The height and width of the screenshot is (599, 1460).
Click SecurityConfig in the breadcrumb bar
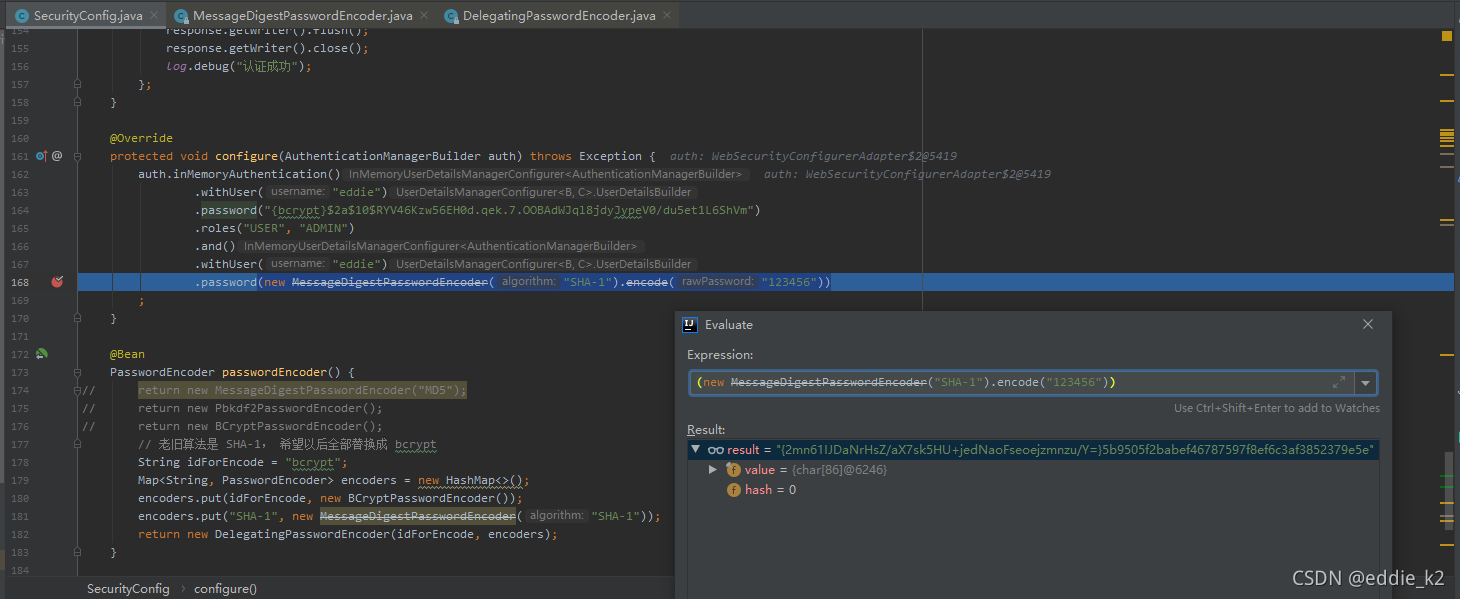(x=128, y=589)
